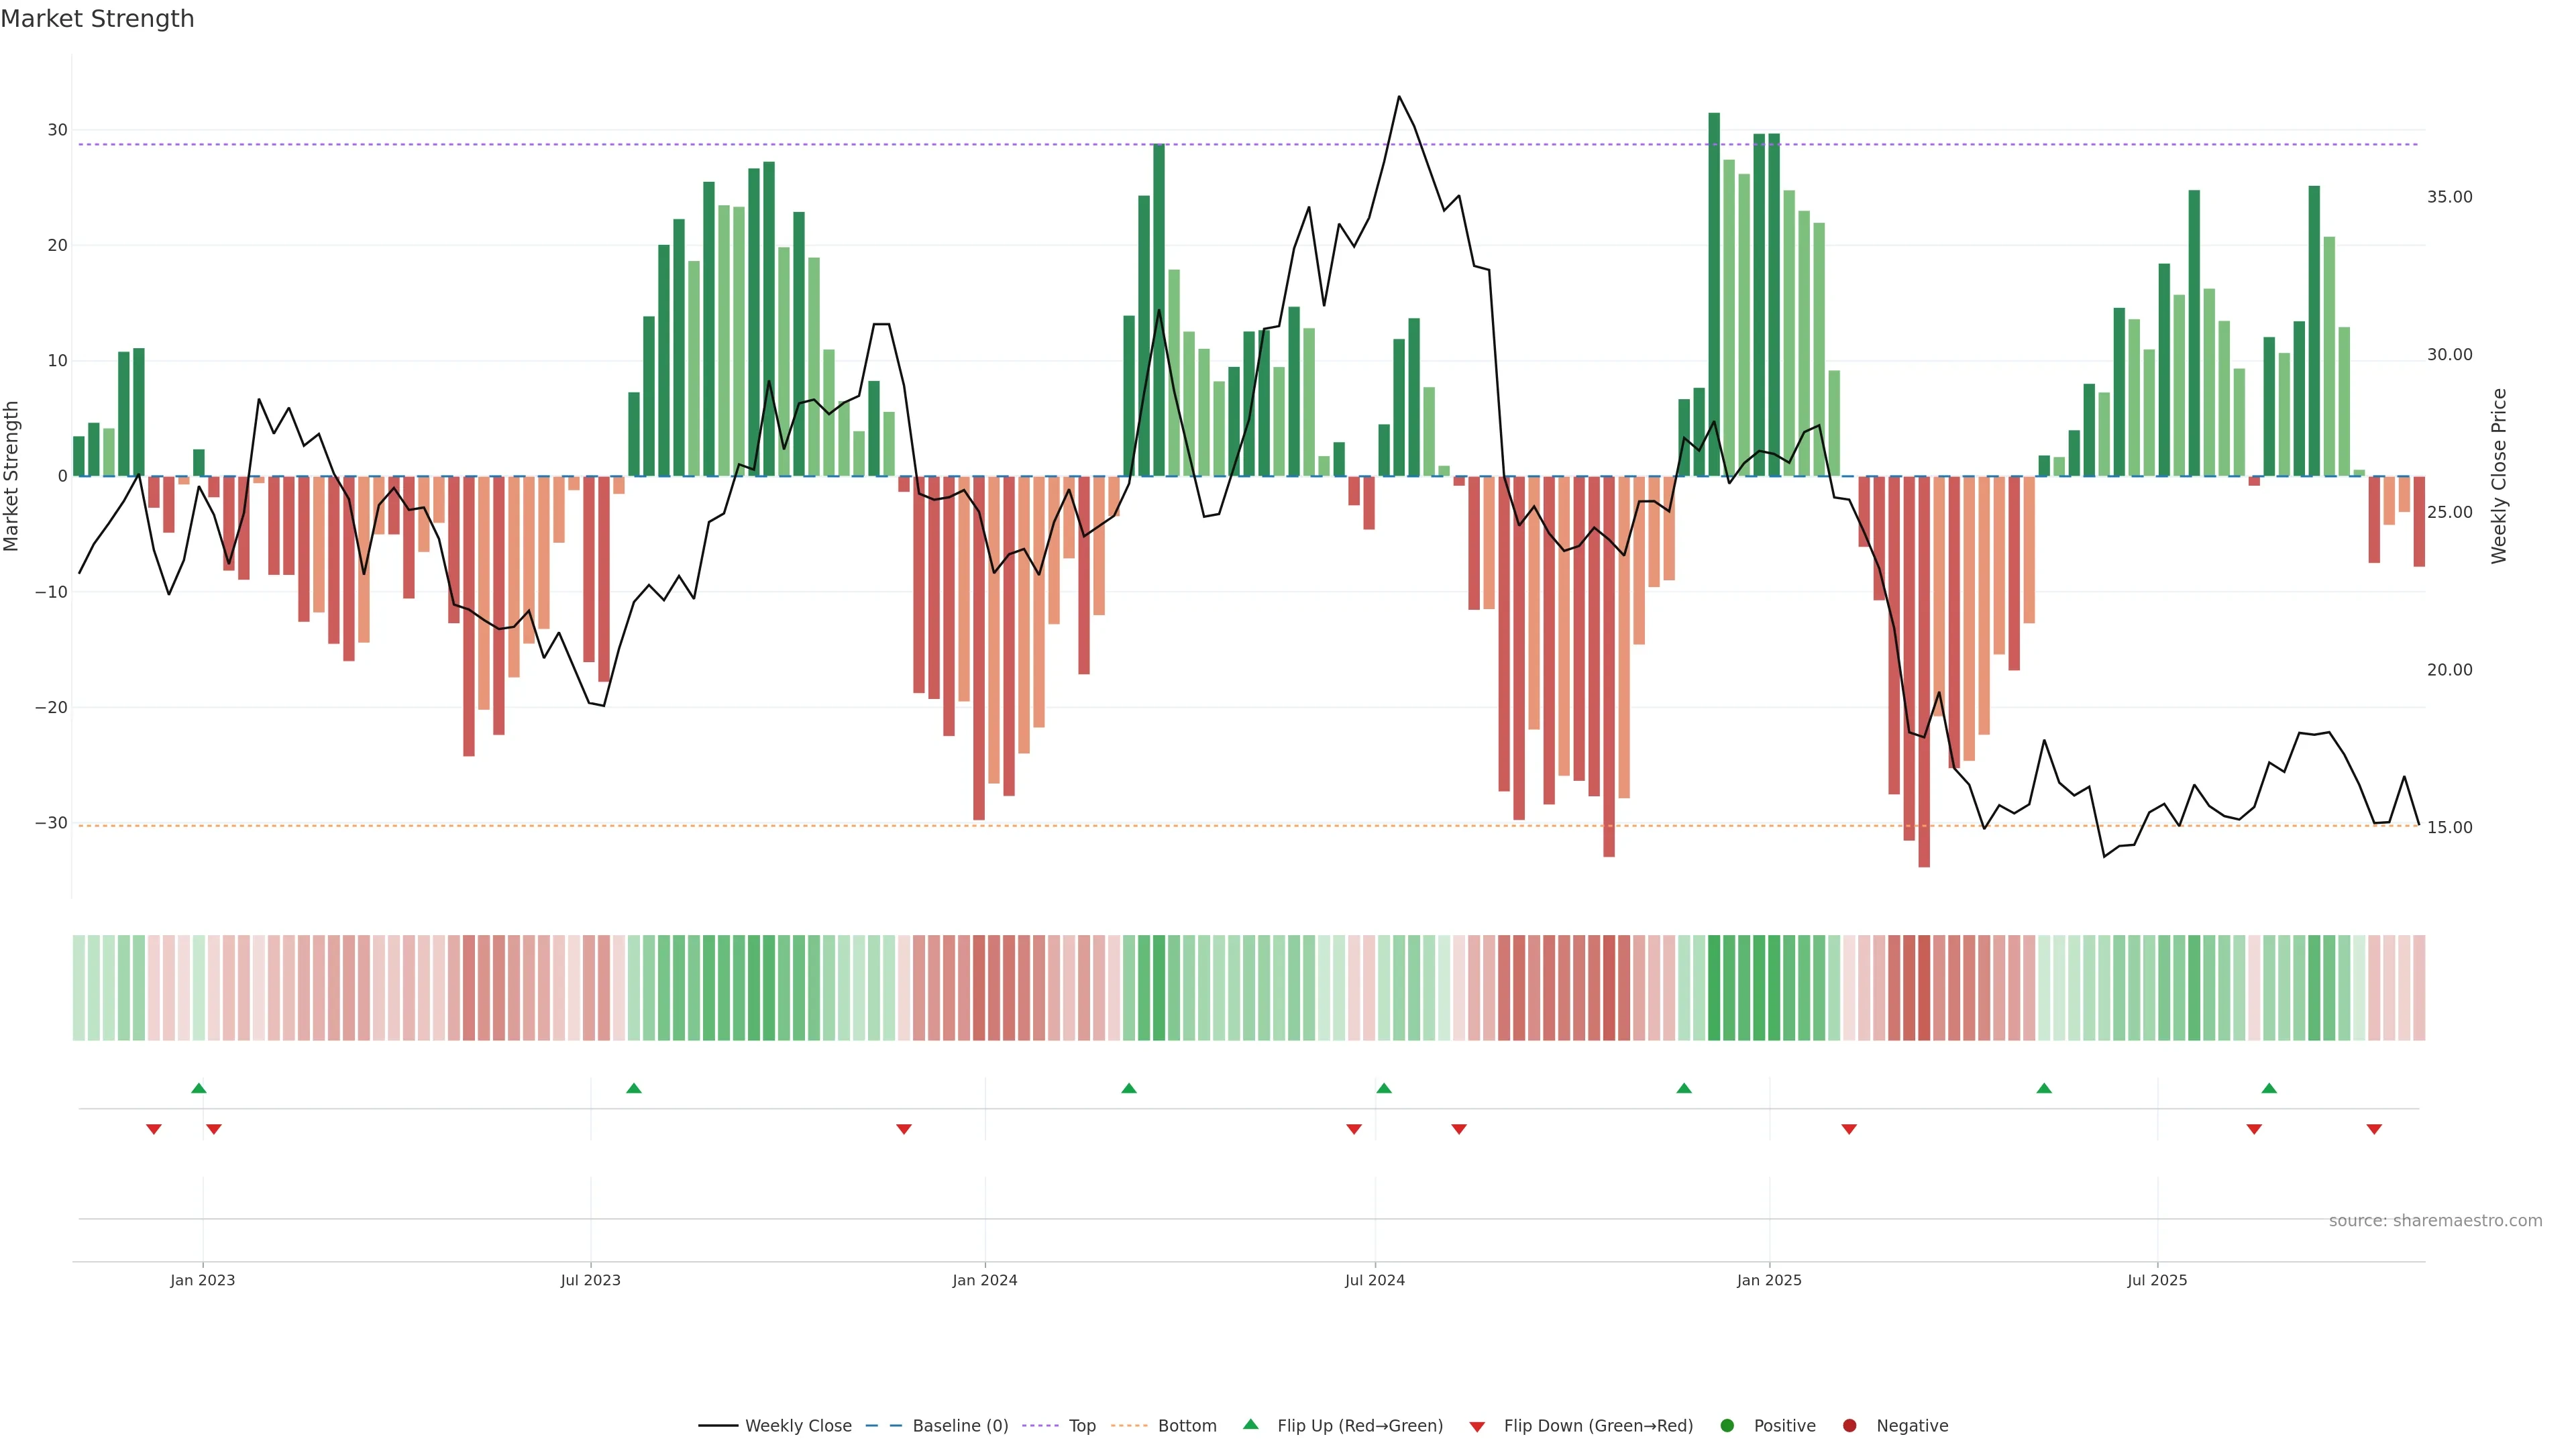Click the flip-up triangle between Jan and Jul 2024

click(x=1129, y=1088)
